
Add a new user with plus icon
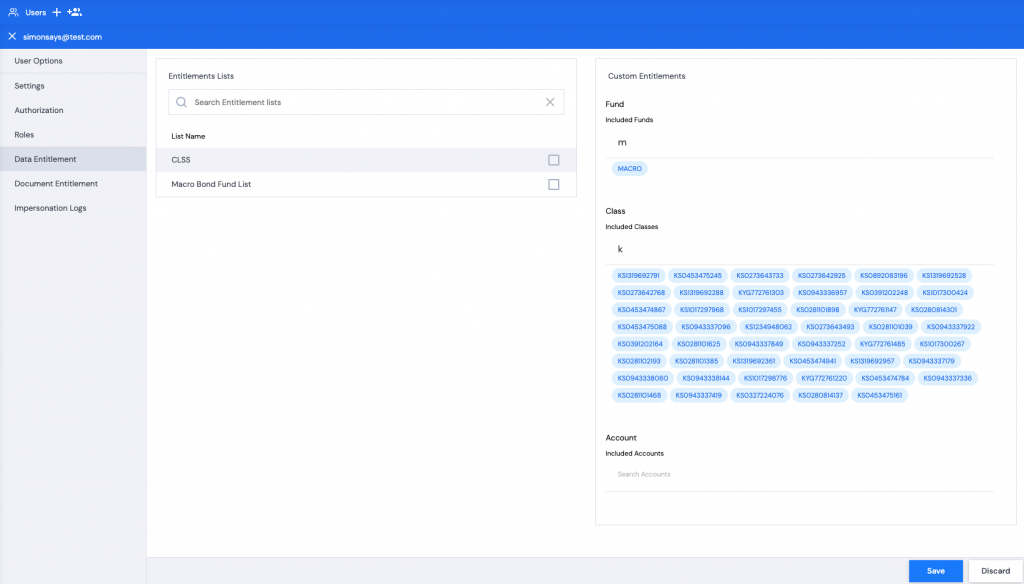pos(57,12)
